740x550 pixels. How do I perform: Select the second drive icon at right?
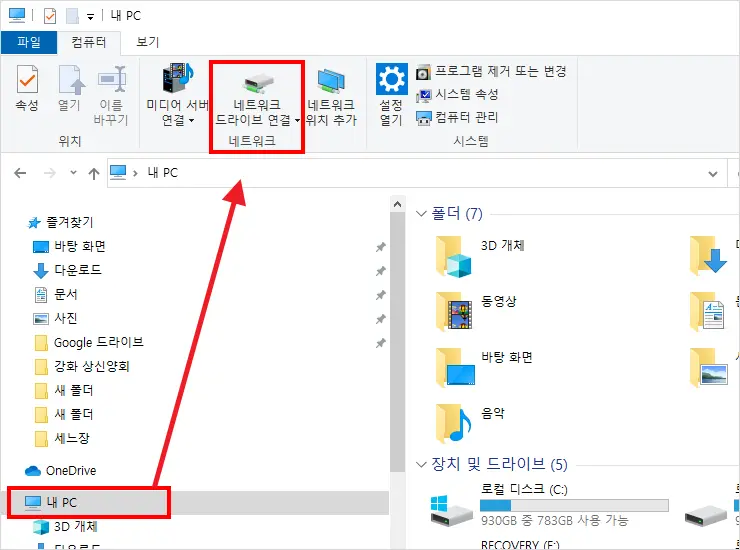(706, 516)
